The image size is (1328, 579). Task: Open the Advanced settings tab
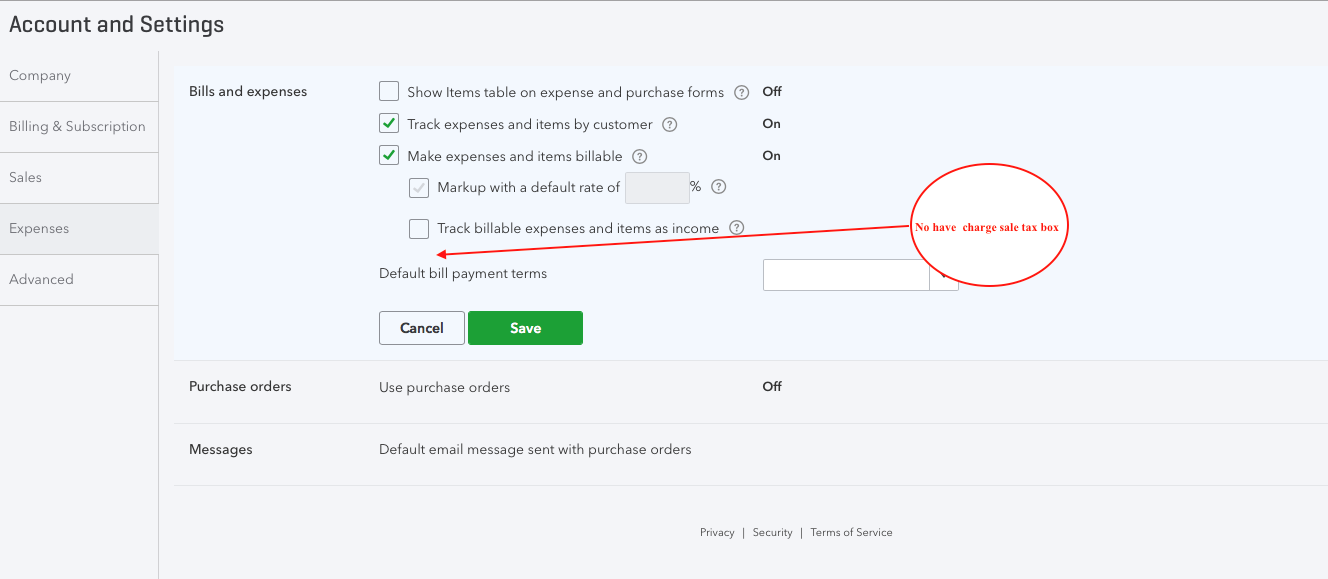tap(41, 279)
